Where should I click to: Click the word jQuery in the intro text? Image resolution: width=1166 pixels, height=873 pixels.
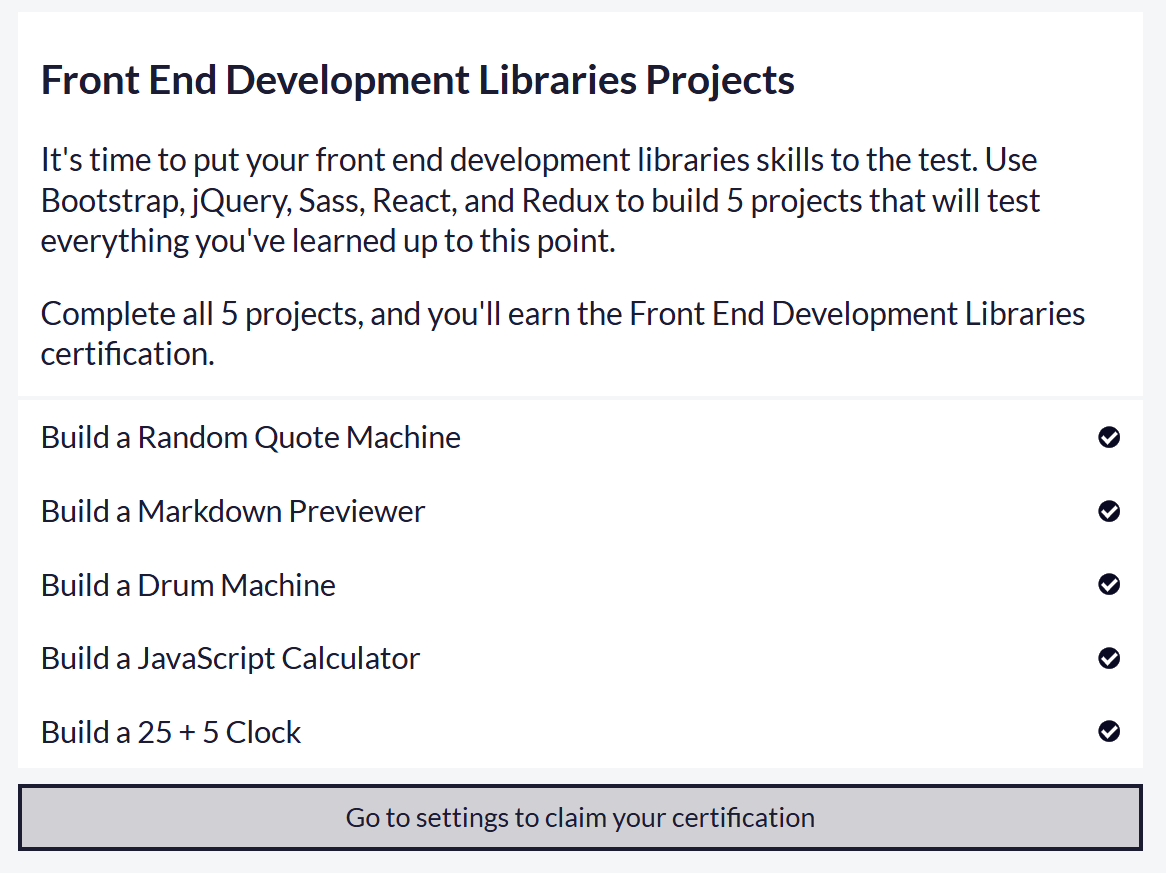236,201
